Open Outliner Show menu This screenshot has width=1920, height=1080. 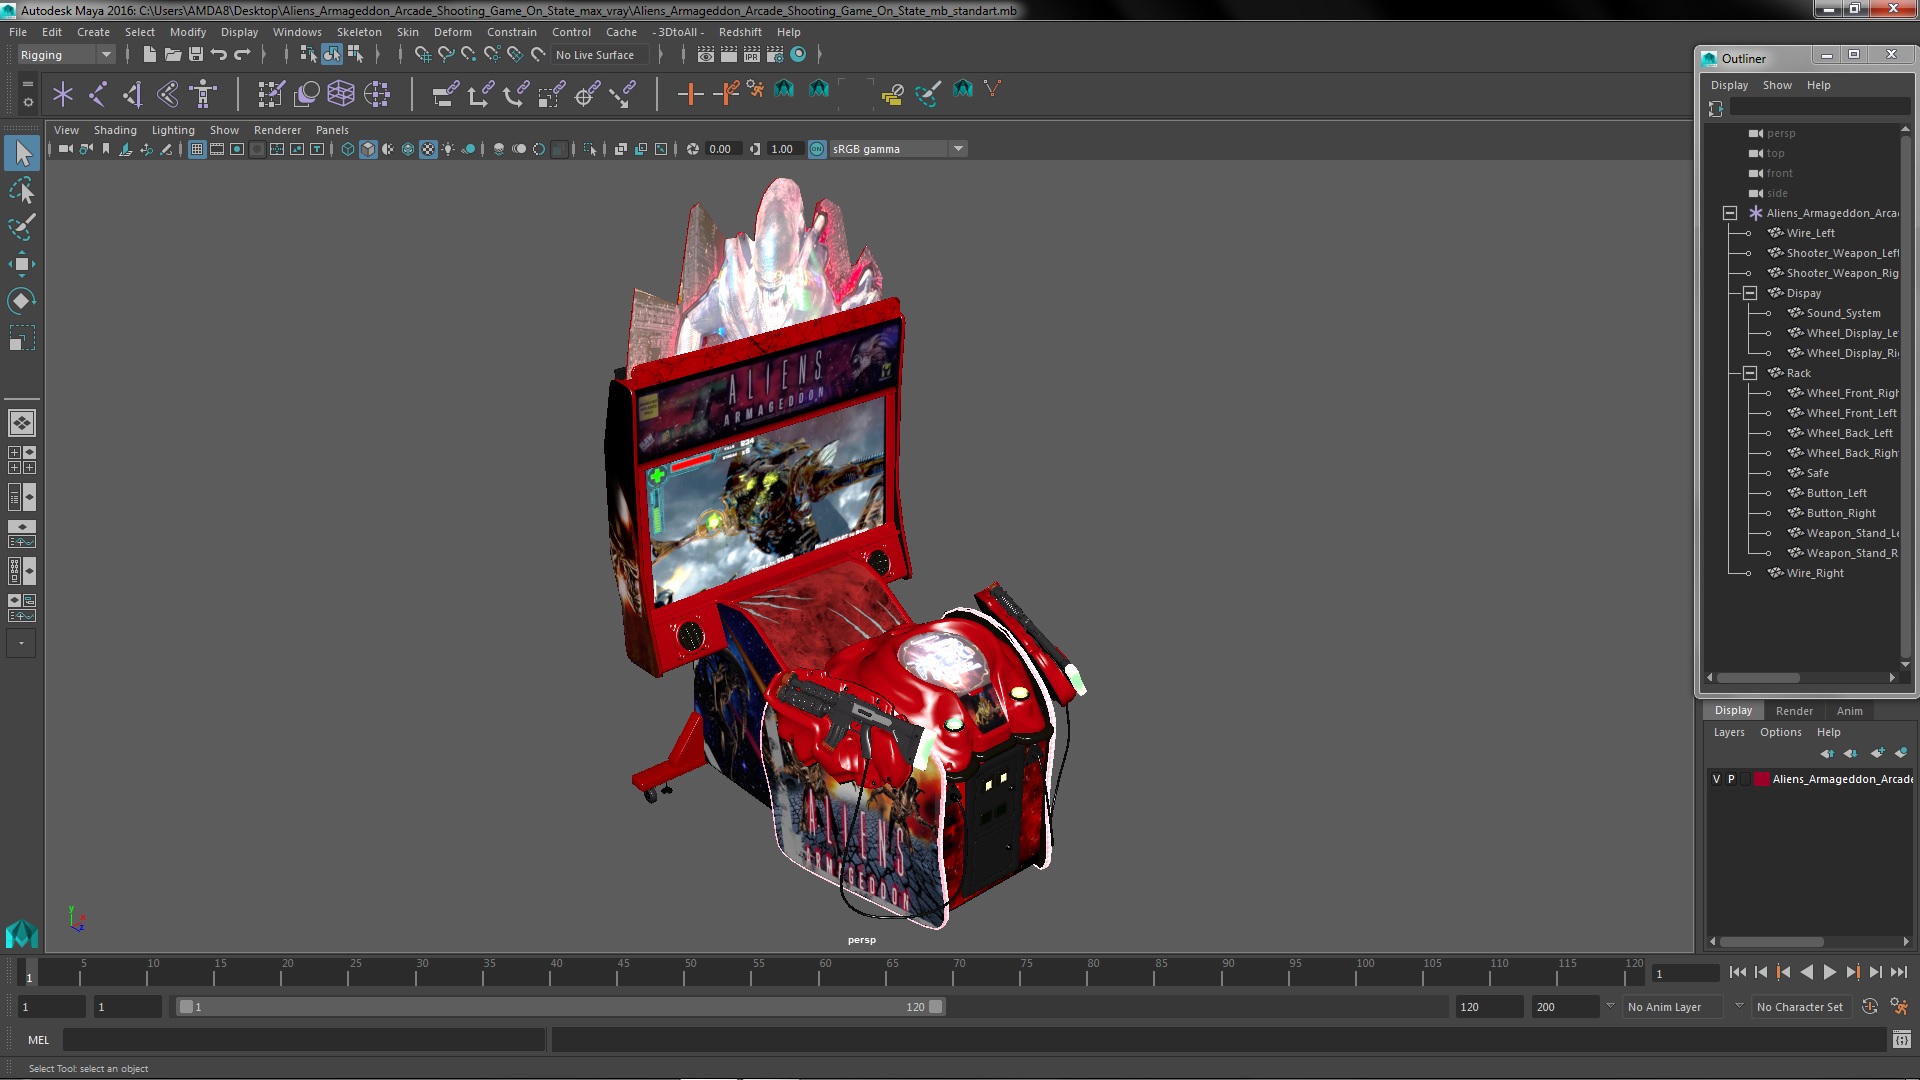(x=1777, y=85)
